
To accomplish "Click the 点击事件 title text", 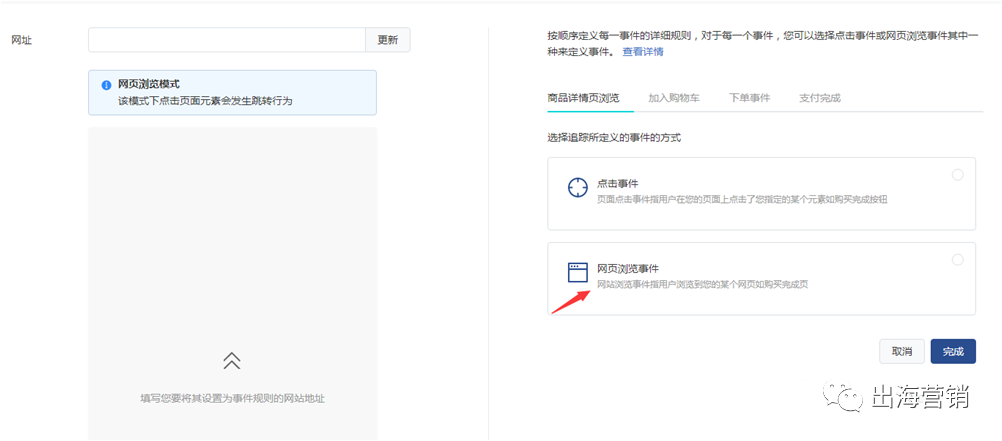I will point(617,183).
